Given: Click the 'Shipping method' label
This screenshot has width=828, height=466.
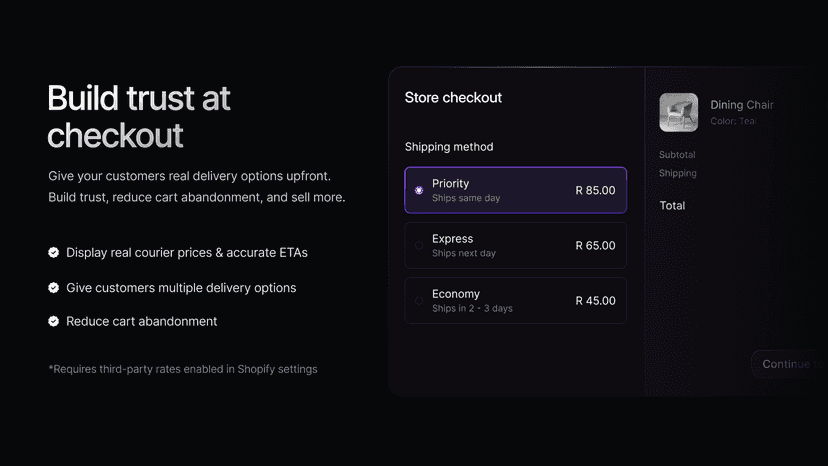Looking at the screenshot, I should click(x=449, y=147).
